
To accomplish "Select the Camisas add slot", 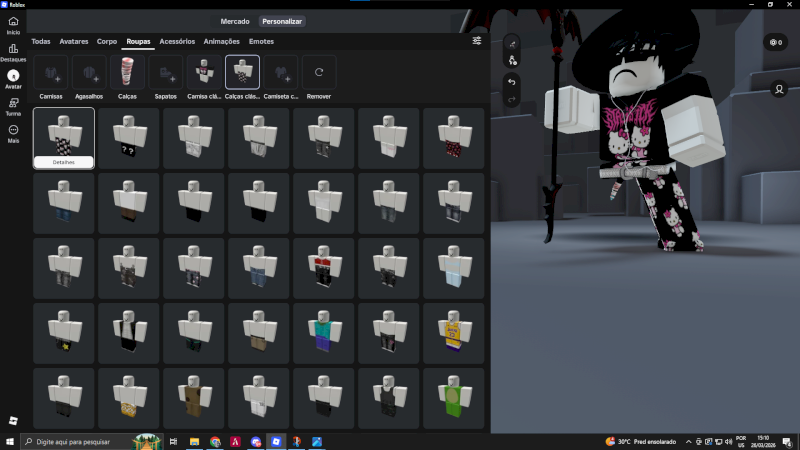I will click(51, 72).
